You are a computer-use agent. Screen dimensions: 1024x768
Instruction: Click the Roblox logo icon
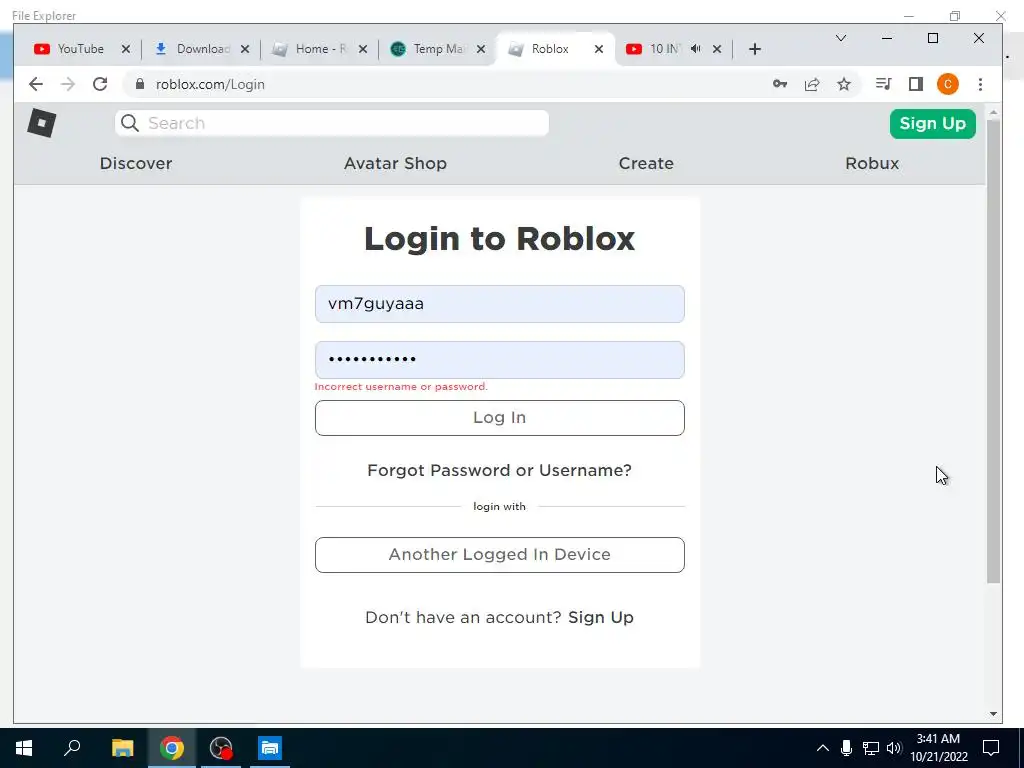tap(42, 123)
